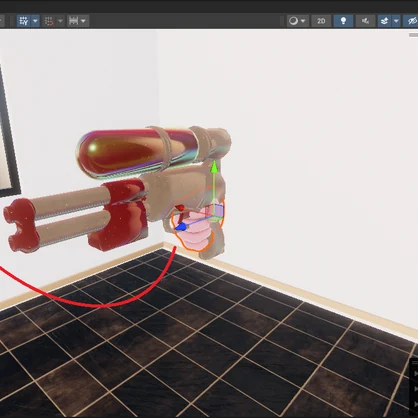Toggle skybox and effects layers icon
Image resolution: width=418 pixels, height=418 pixels.
tap(385, 21)
